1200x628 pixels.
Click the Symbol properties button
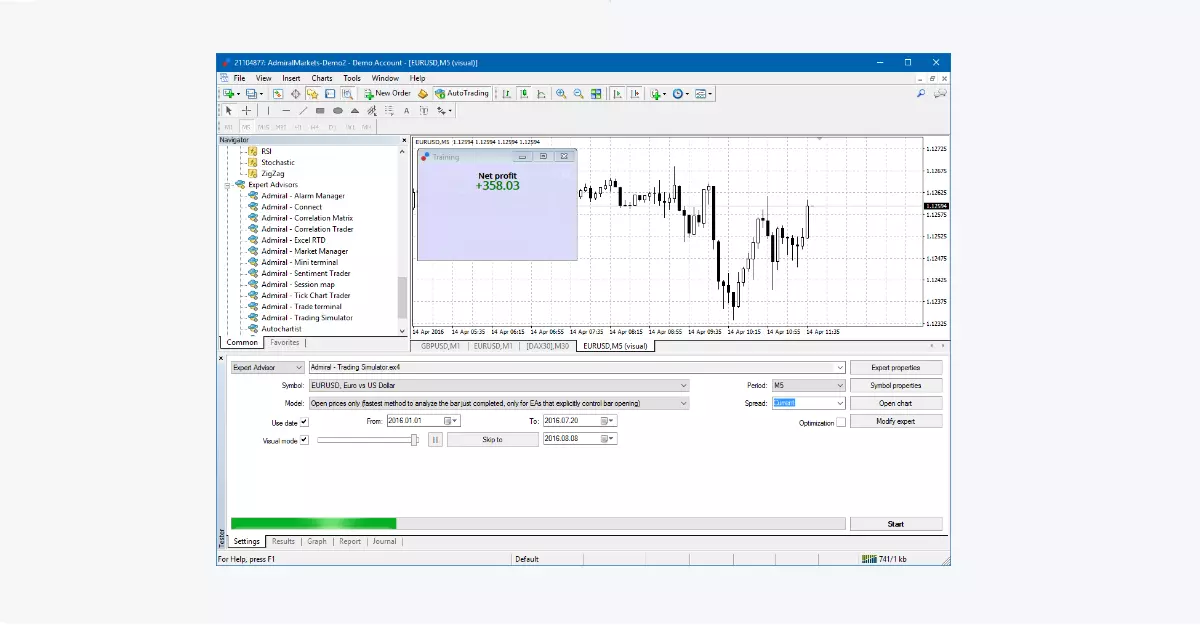tap(896, 385)
